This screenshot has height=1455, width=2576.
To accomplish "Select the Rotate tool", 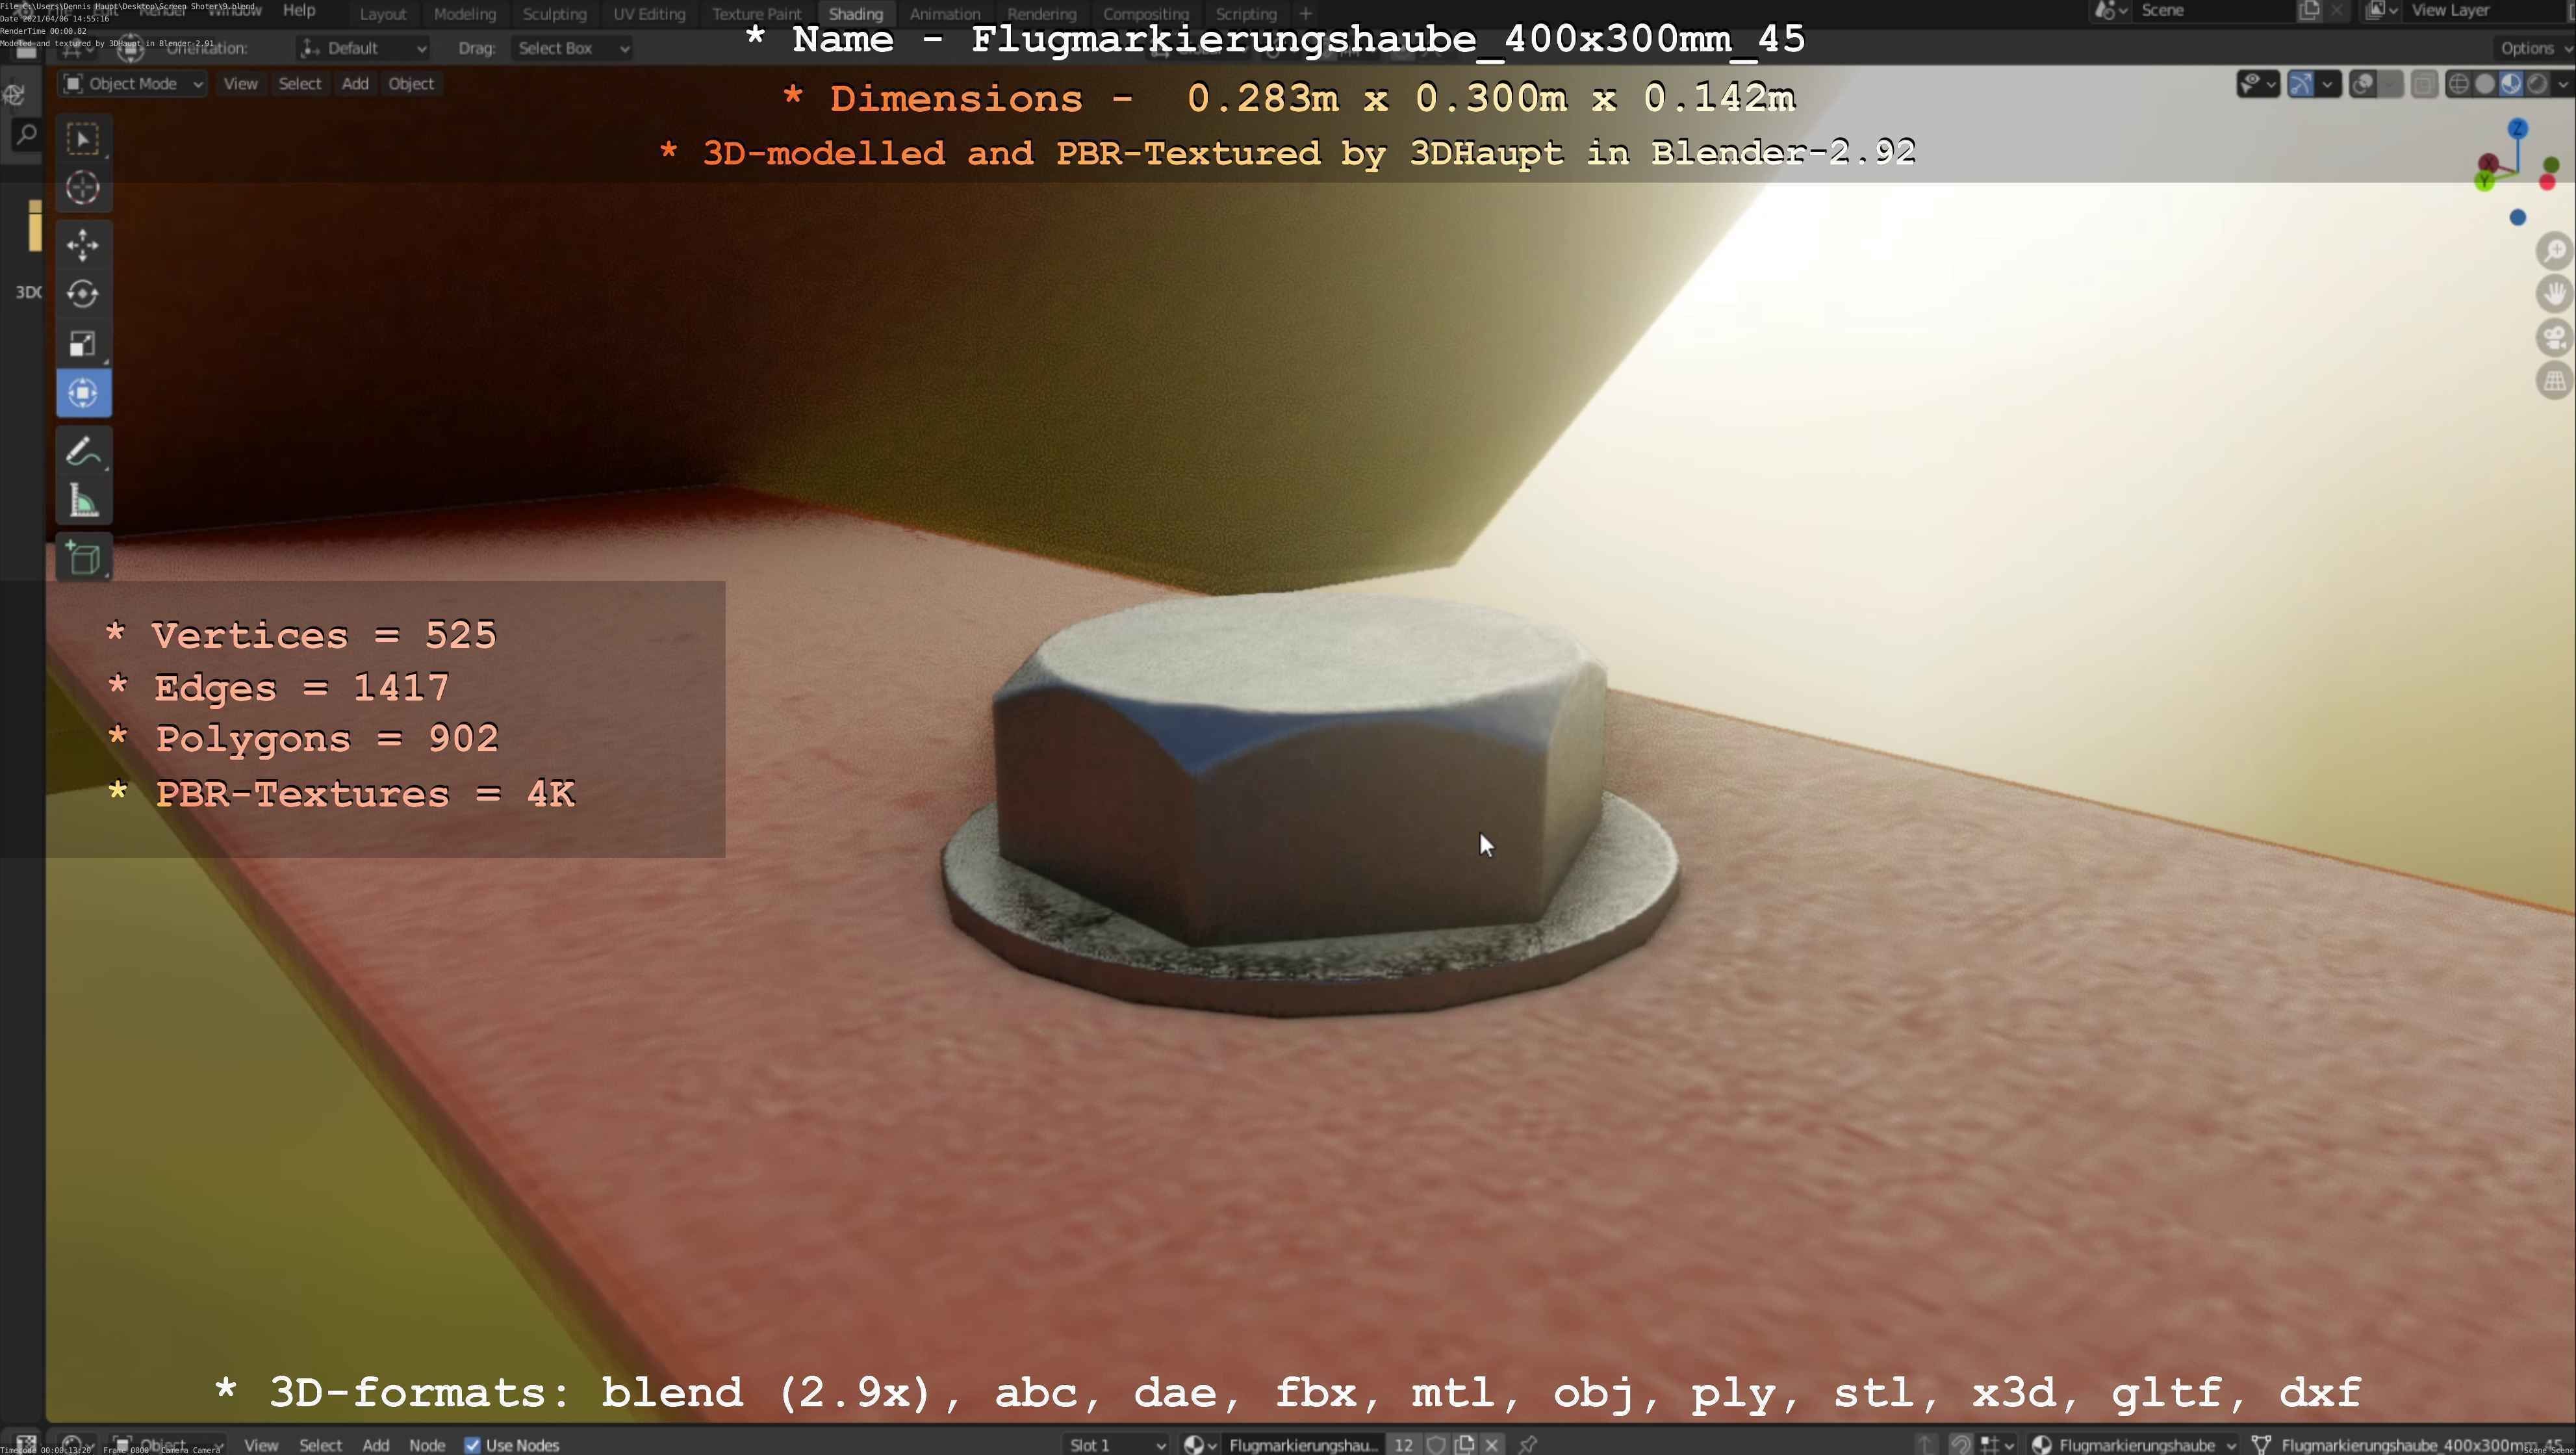I will [83, 294].
